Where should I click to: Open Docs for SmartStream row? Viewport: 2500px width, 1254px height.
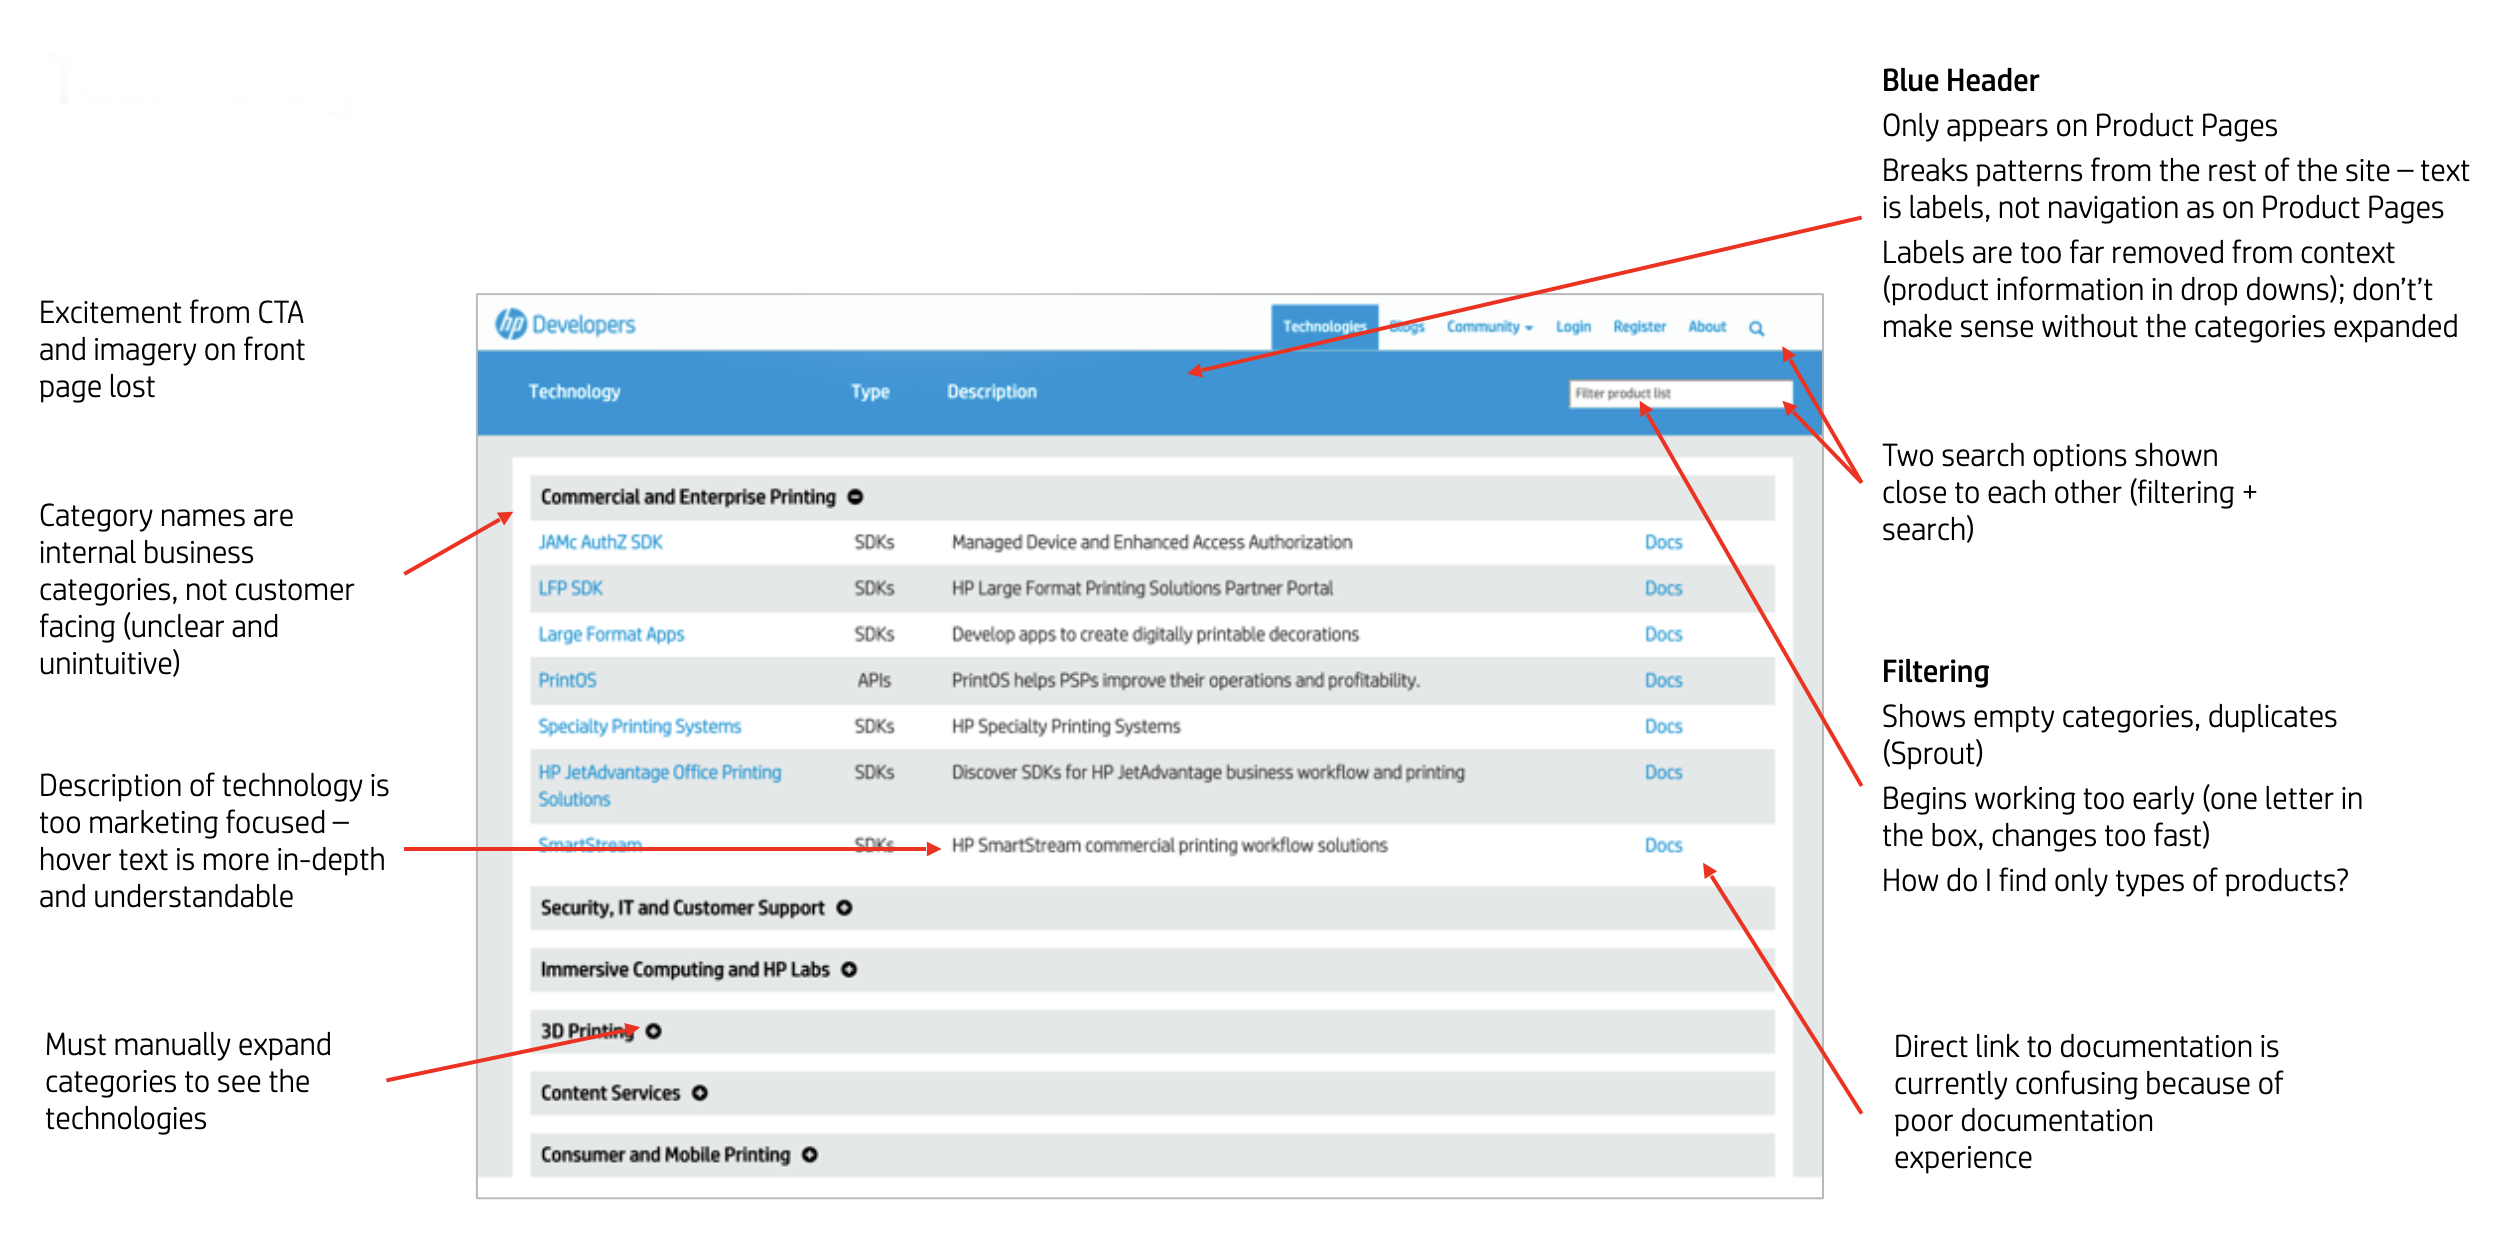coord(1663,845)
